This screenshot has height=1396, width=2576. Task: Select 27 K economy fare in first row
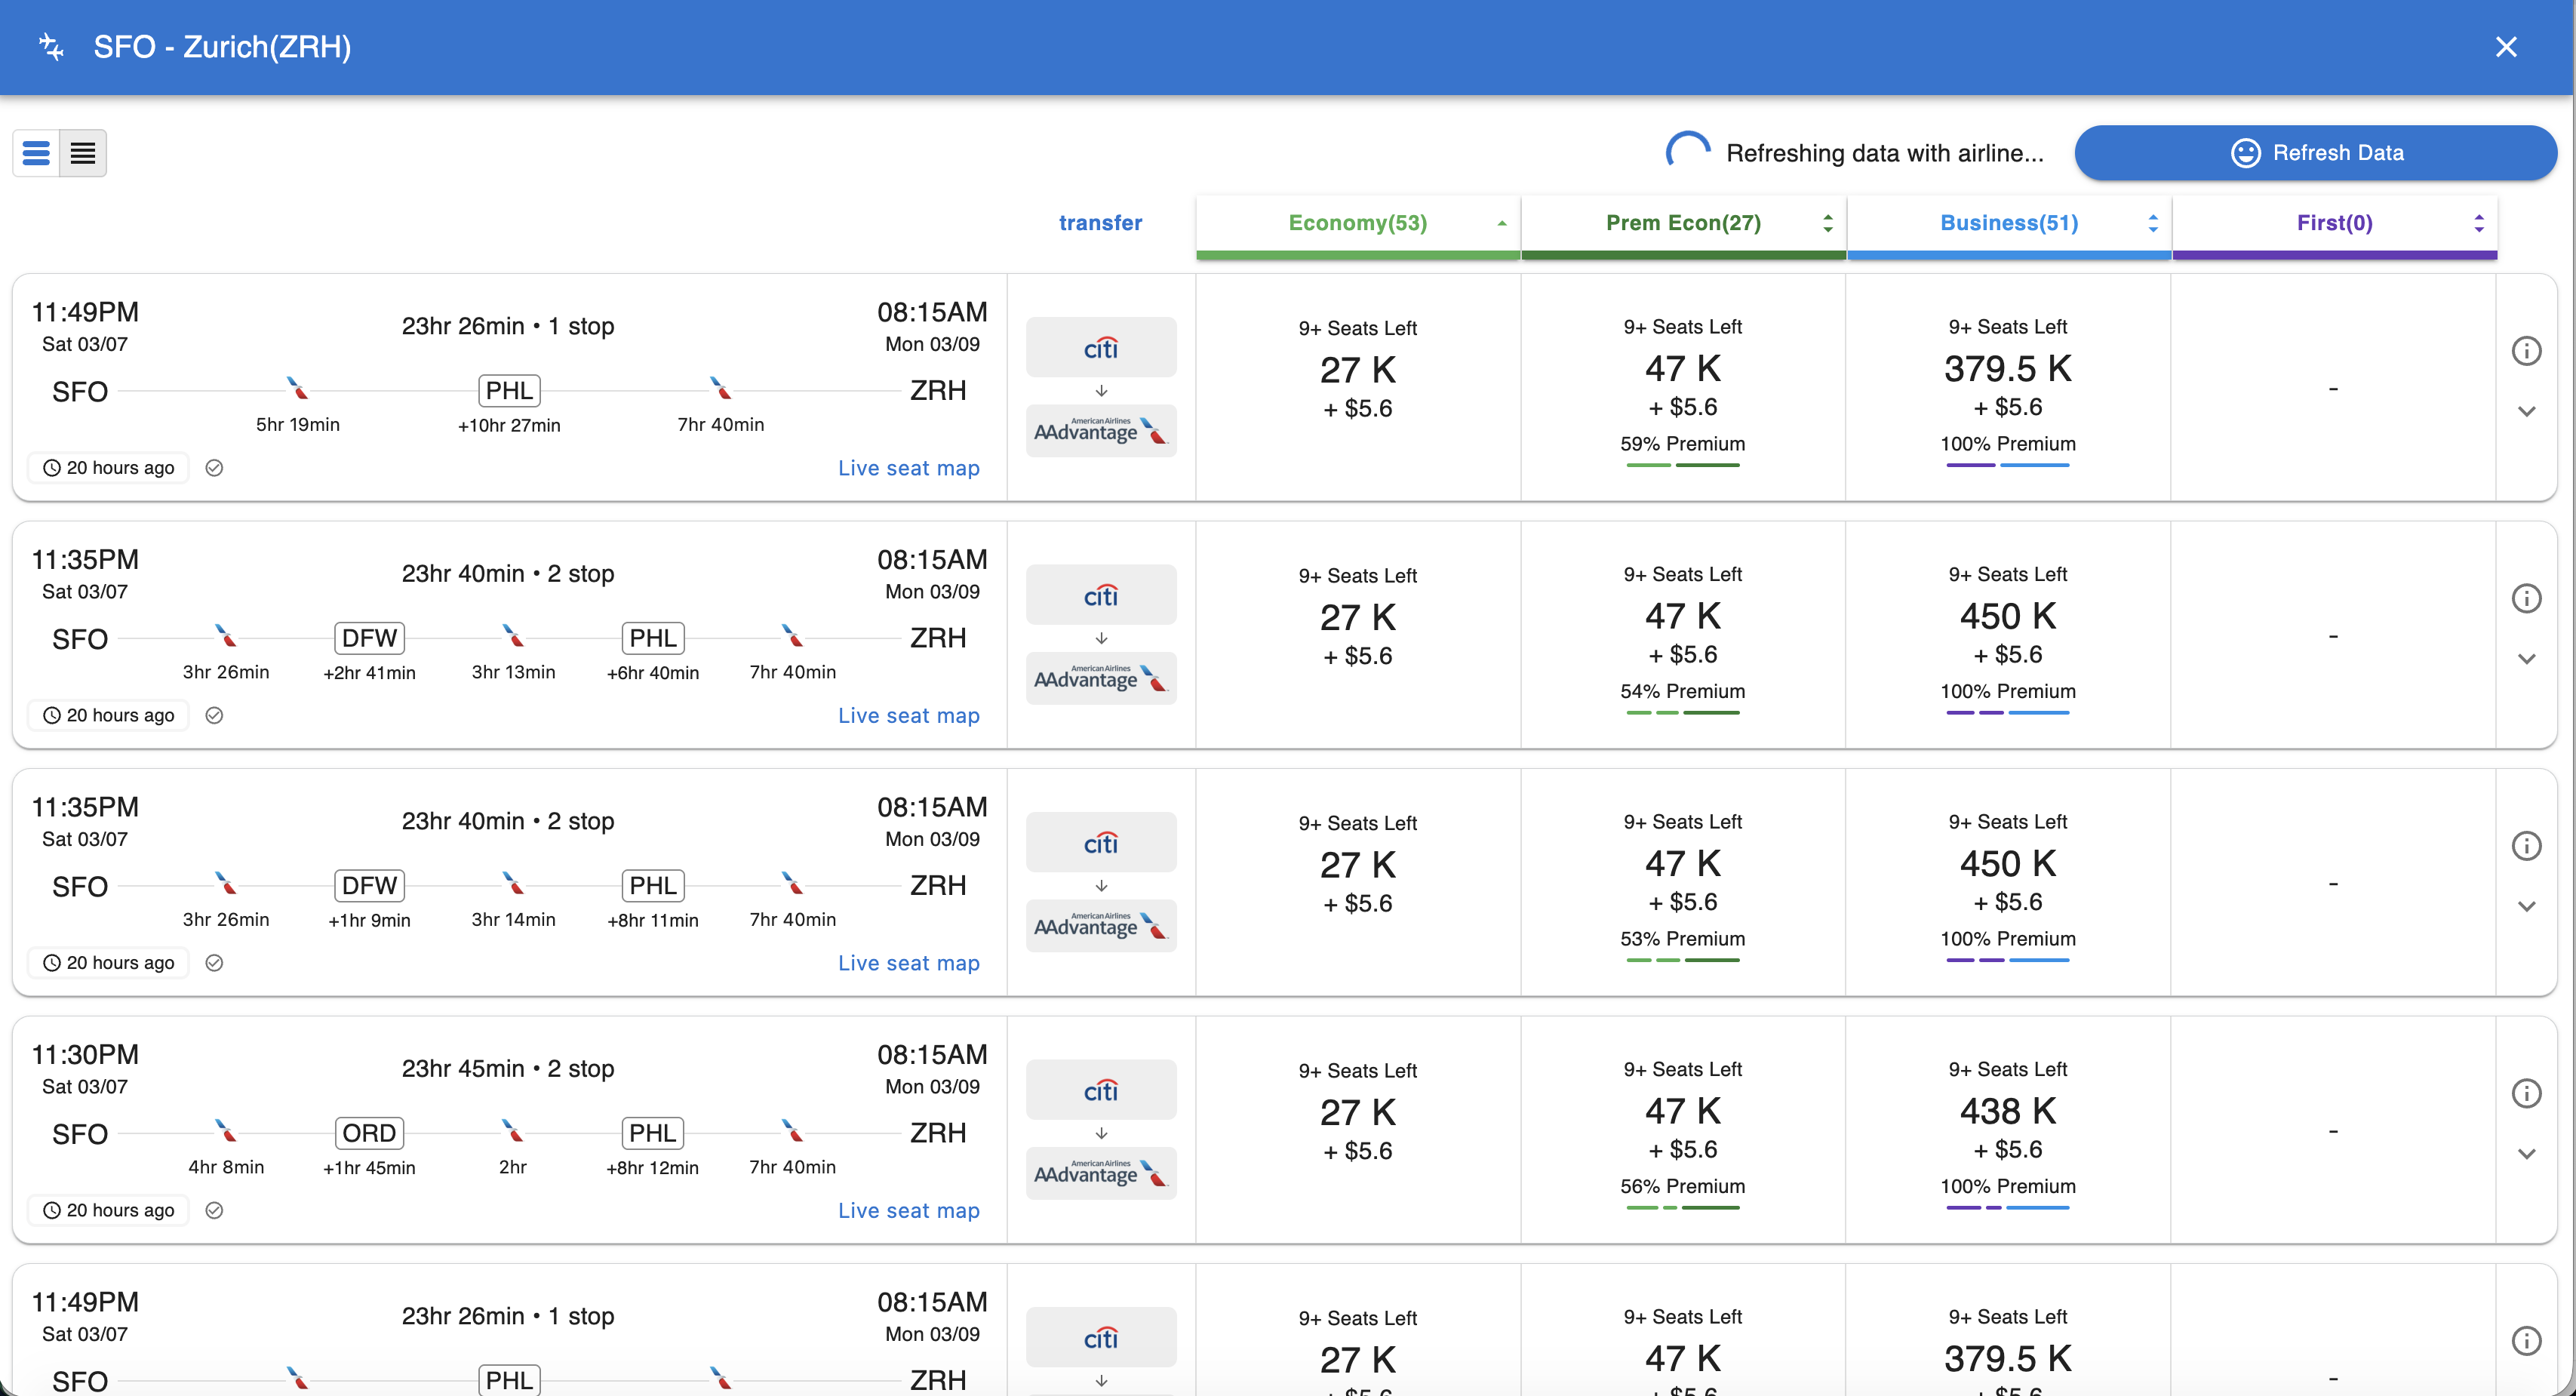(x=1357, y=371)
